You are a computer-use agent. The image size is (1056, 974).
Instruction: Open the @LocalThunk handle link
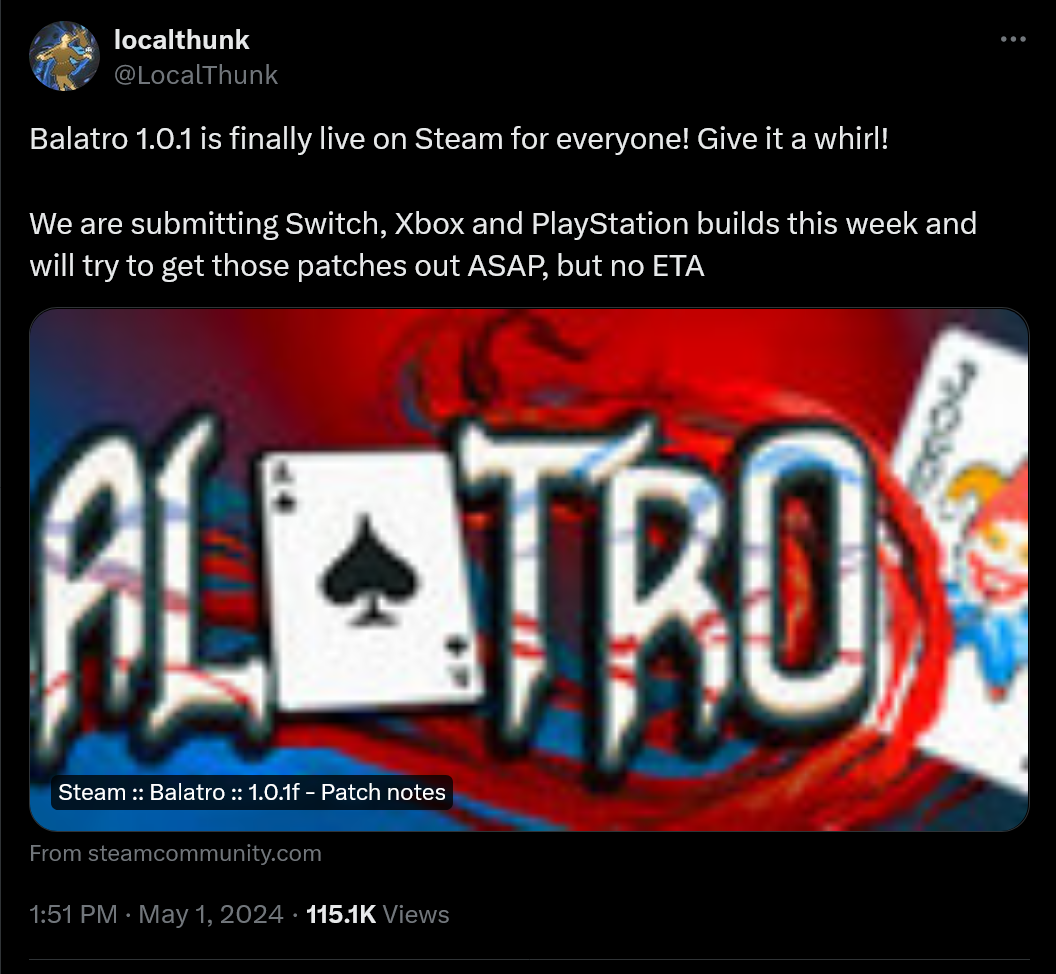tap(196, 75)
